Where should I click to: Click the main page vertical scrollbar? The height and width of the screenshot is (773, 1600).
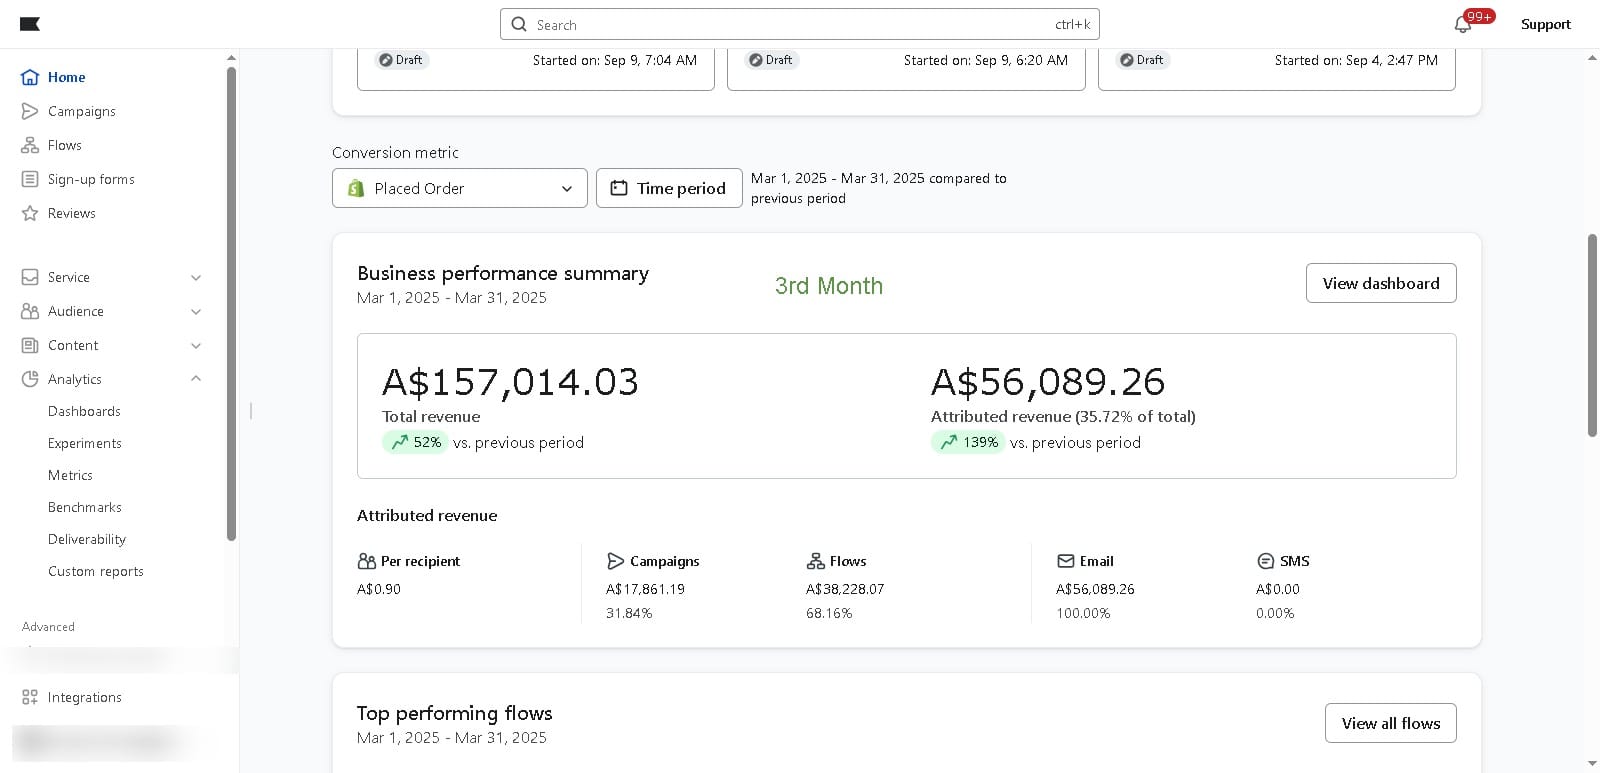coord(1592,335)
